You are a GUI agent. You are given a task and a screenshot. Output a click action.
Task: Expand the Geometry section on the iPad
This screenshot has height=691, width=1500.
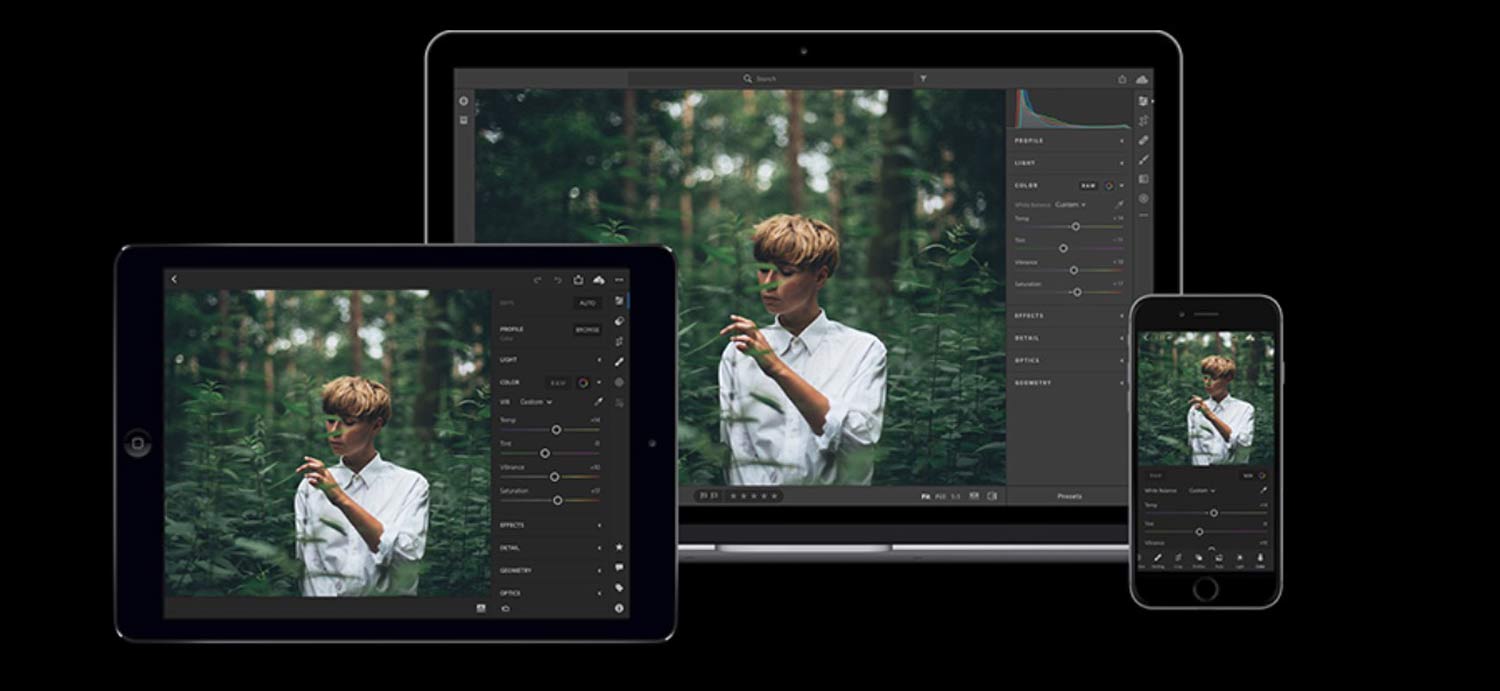pos(517,570)
